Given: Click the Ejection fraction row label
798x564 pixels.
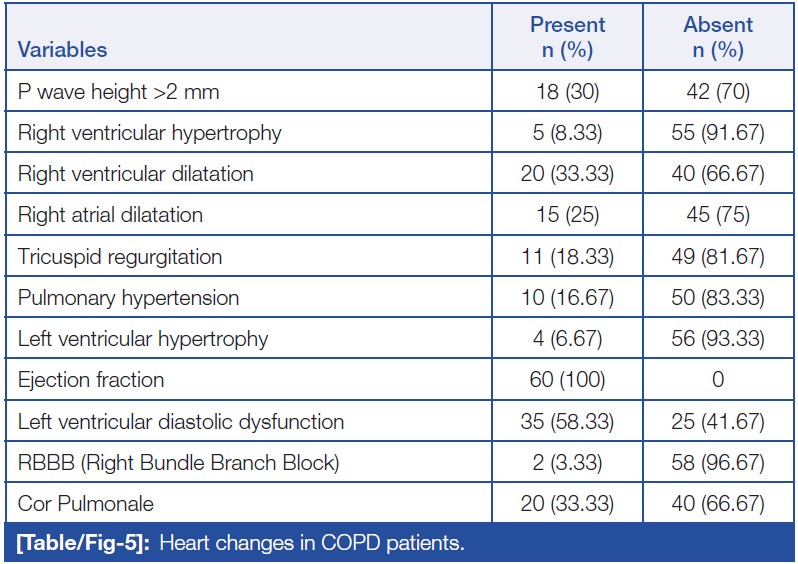Looking at the screenshot, I should 91,380.
